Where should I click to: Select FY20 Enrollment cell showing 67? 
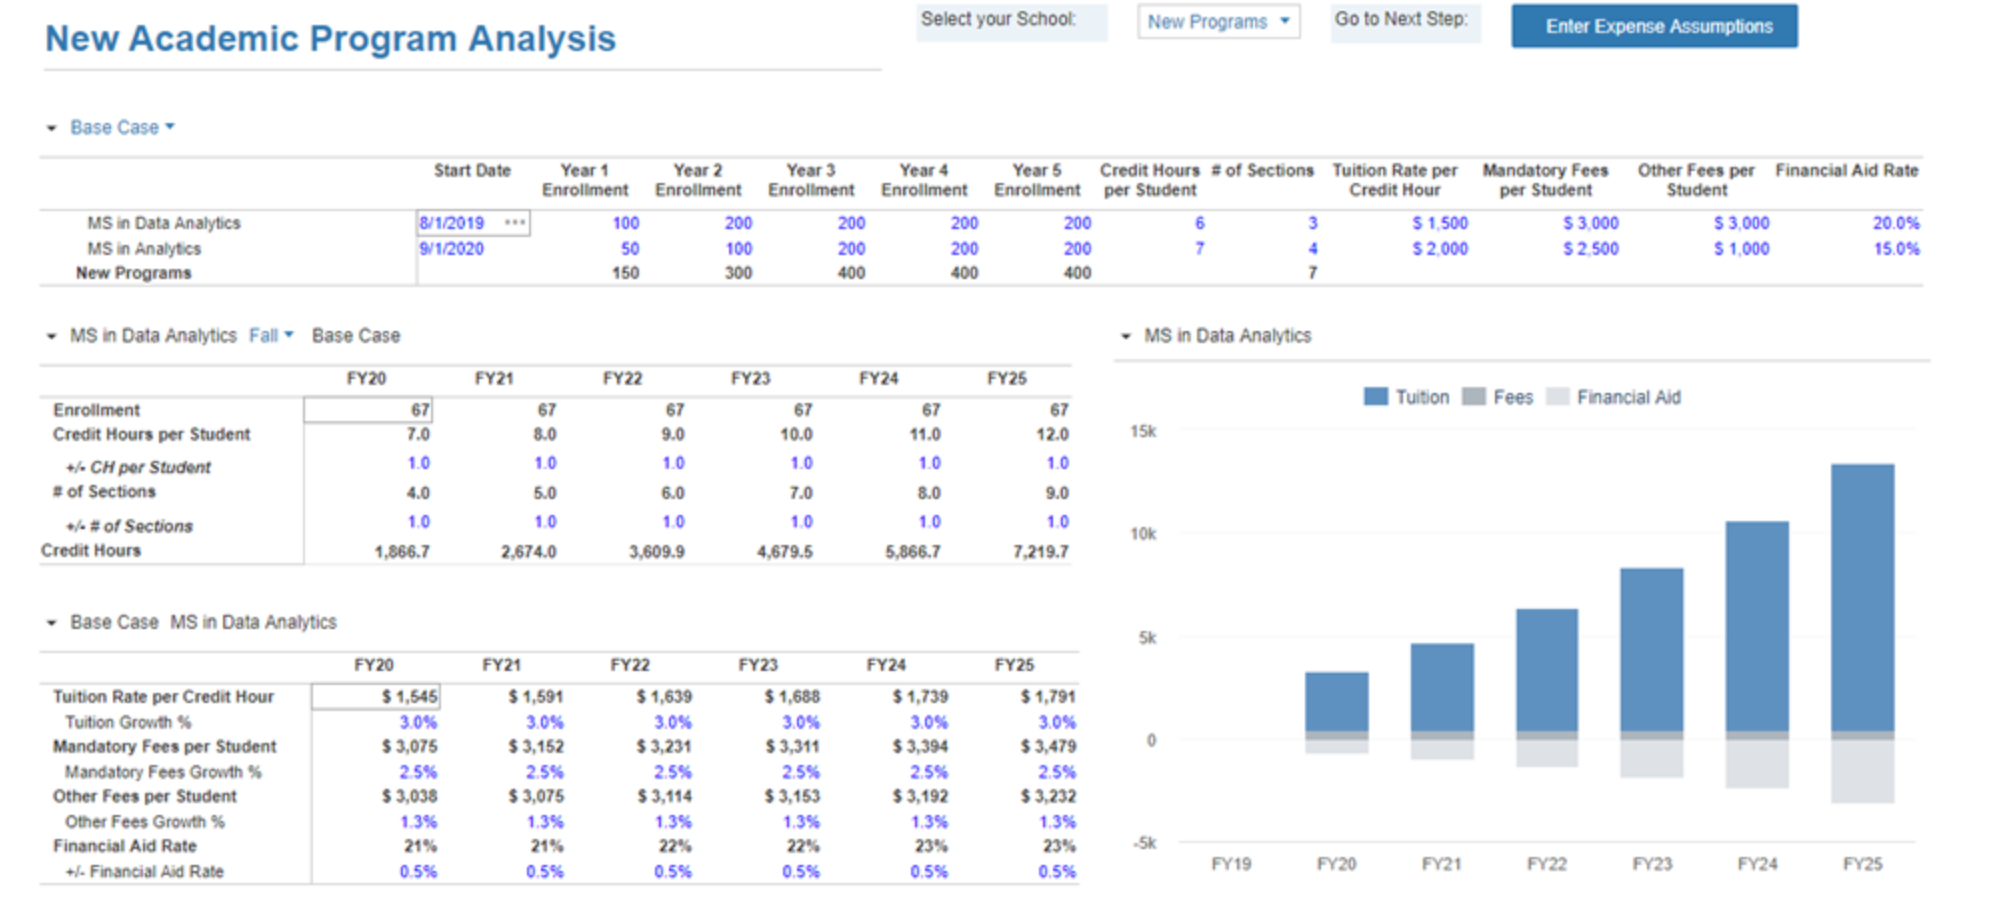368,410
